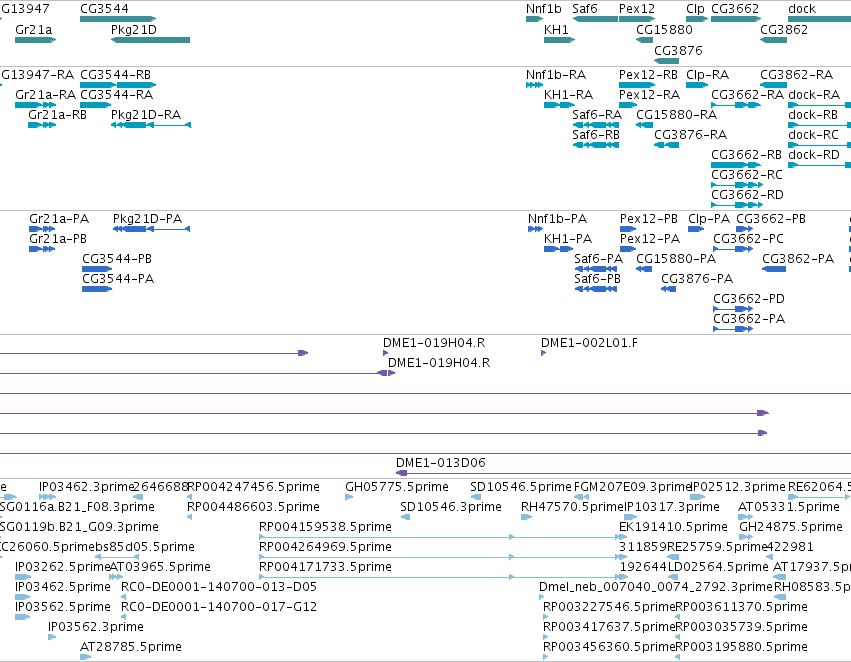Select the Pex12-PB protein
Image resolution: width=851 pixels, height=662 pixels.
(628, 229)
